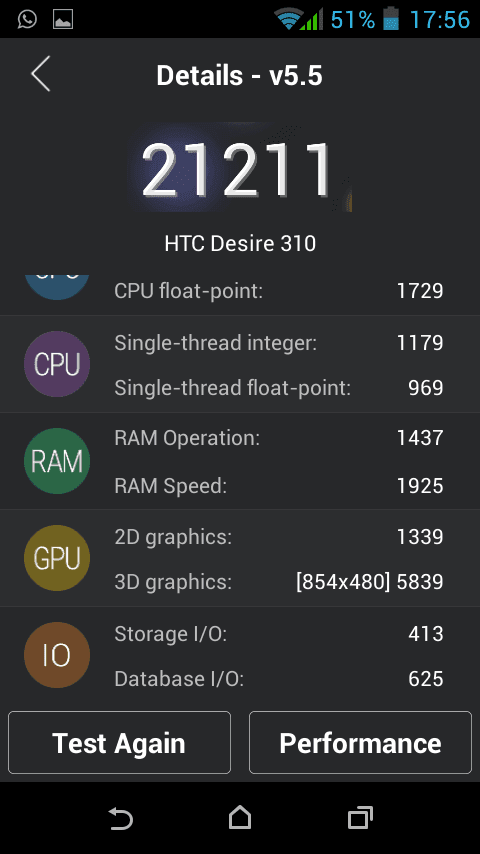Tap the Test Again button

(x=119, y=742)
